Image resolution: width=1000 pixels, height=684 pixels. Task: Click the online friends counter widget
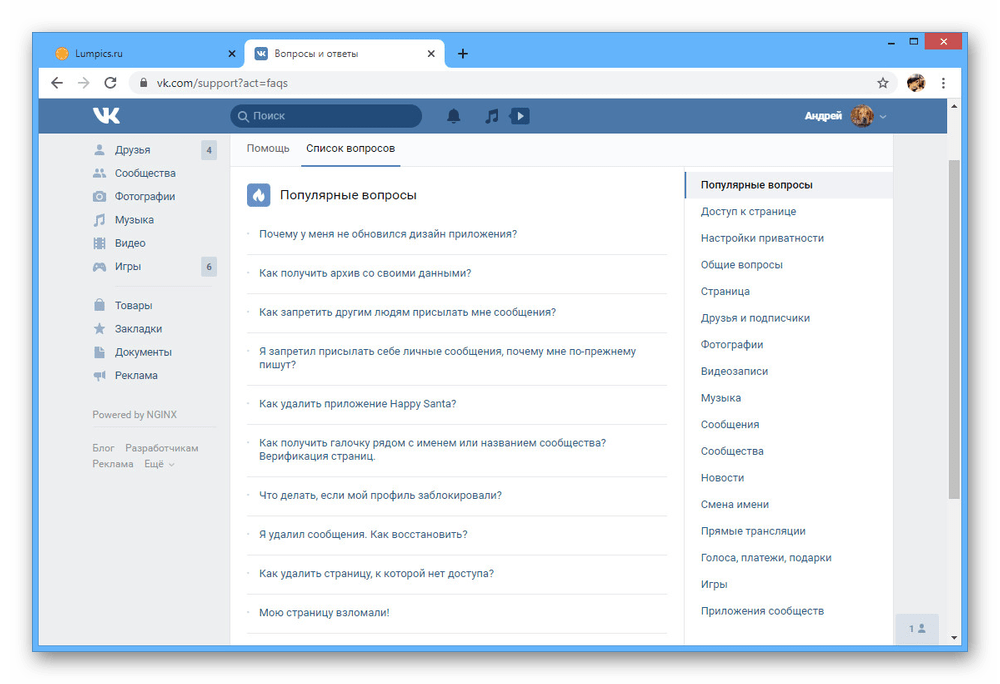click(x=917, y=629)
